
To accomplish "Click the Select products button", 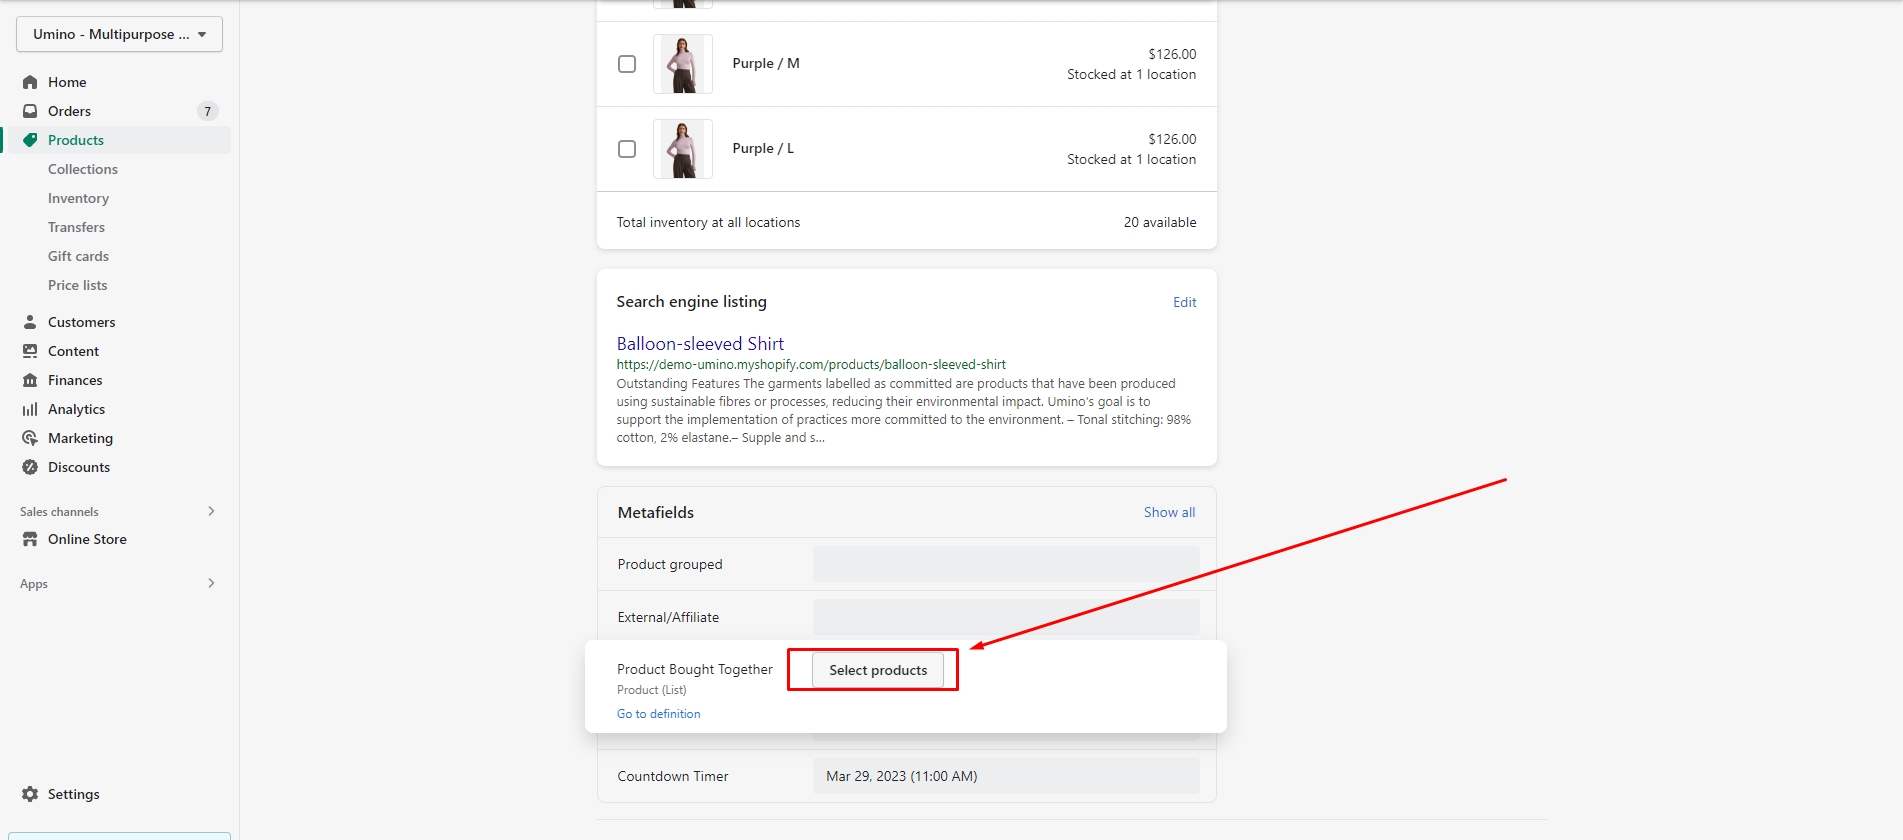I will click(877, 670).
